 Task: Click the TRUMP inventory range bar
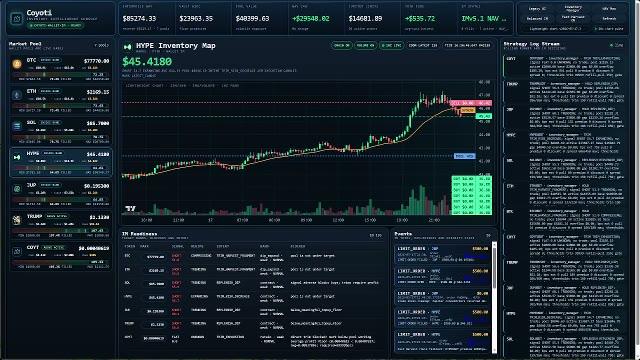click(61, 231)
